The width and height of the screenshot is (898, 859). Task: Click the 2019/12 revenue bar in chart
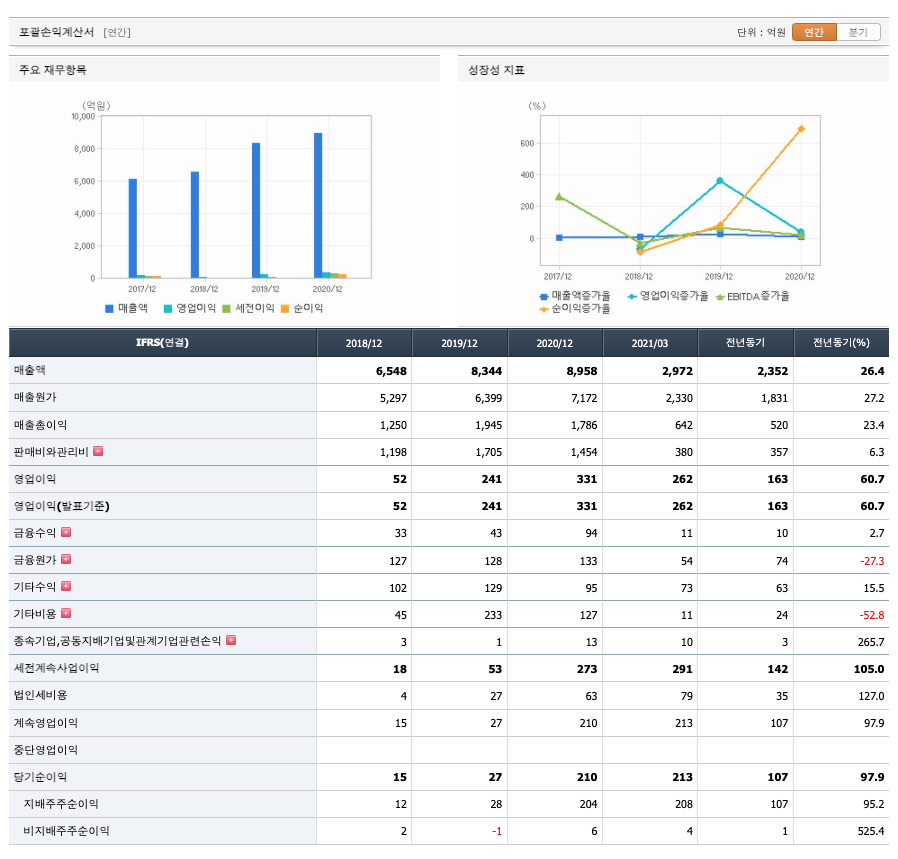pos(256,211)
